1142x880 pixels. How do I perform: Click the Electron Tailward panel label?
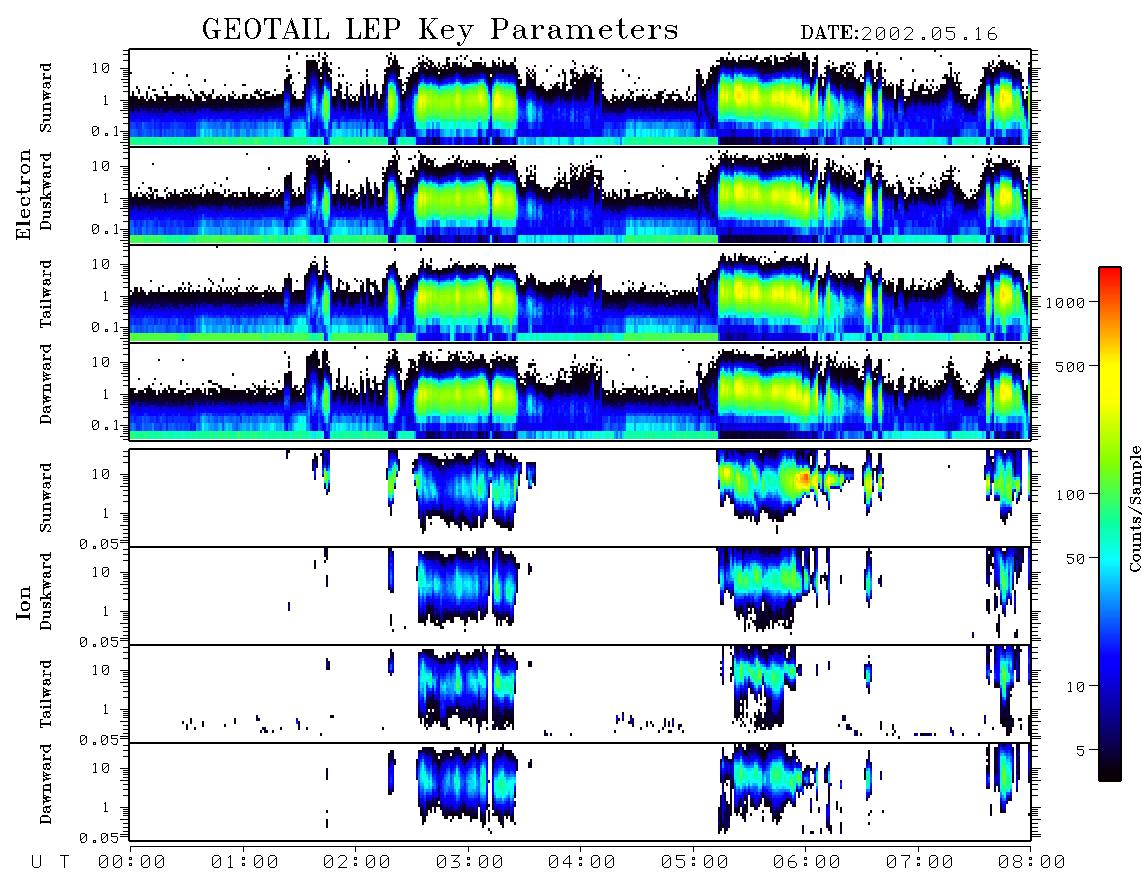pos(46,294)
